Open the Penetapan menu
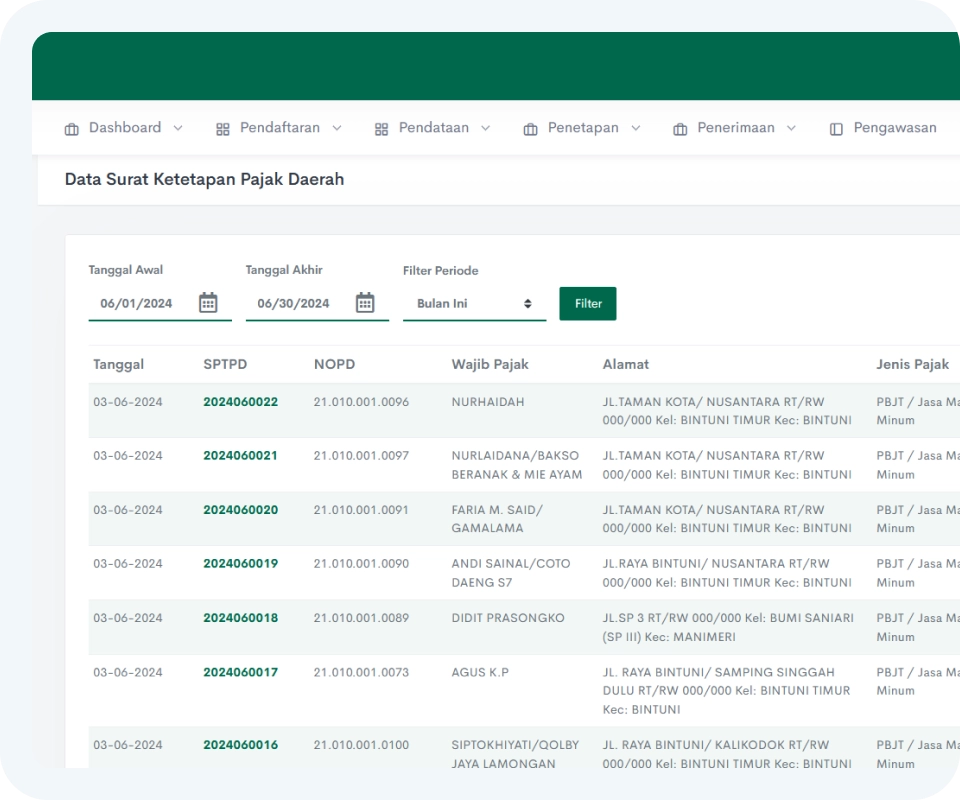The width and height of the screenshot is (960, 800). (582, 128)
